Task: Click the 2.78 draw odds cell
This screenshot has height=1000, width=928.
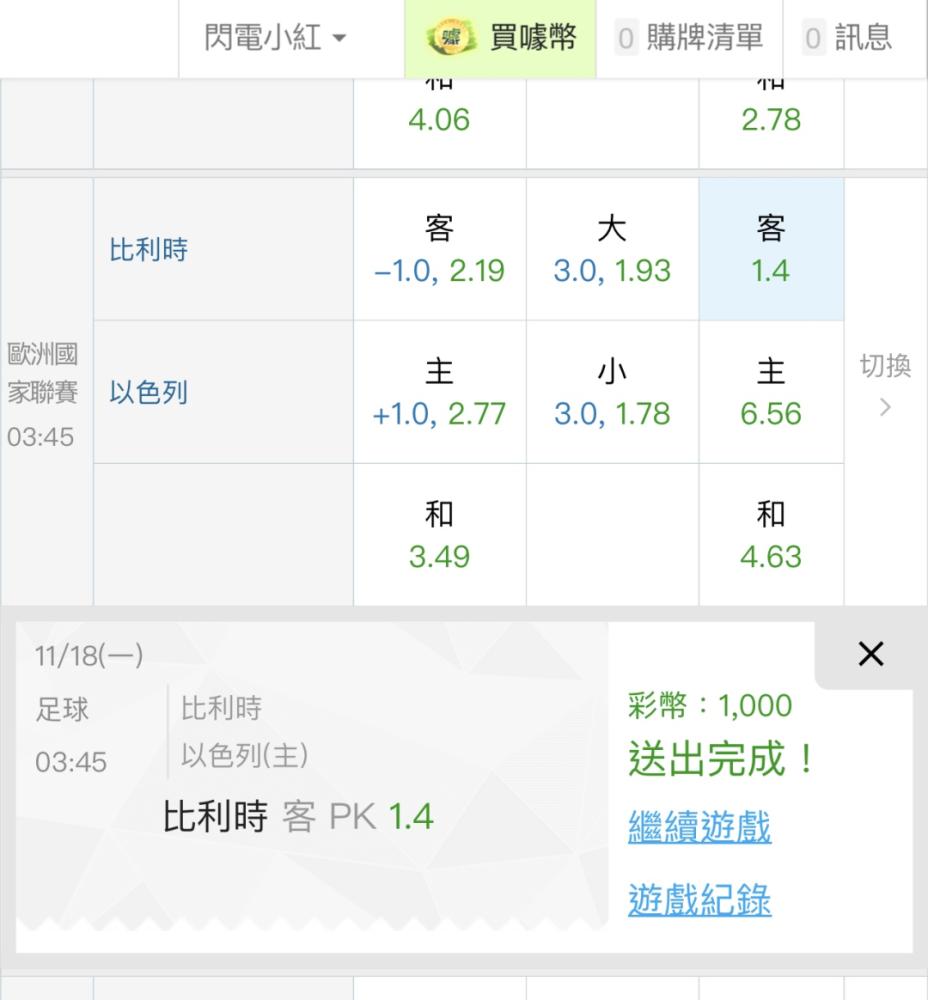Action: click(771, 123)
